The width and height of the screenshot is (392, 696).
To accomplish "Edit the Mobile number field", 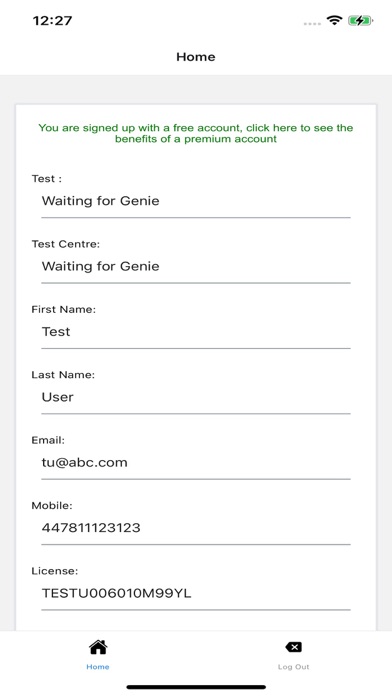I will 196,527.
